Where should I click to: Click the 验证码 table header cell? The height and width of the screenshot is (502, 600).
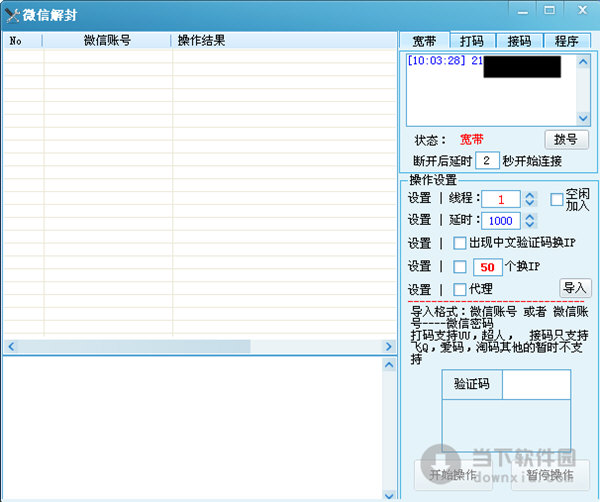pos(472,384)
